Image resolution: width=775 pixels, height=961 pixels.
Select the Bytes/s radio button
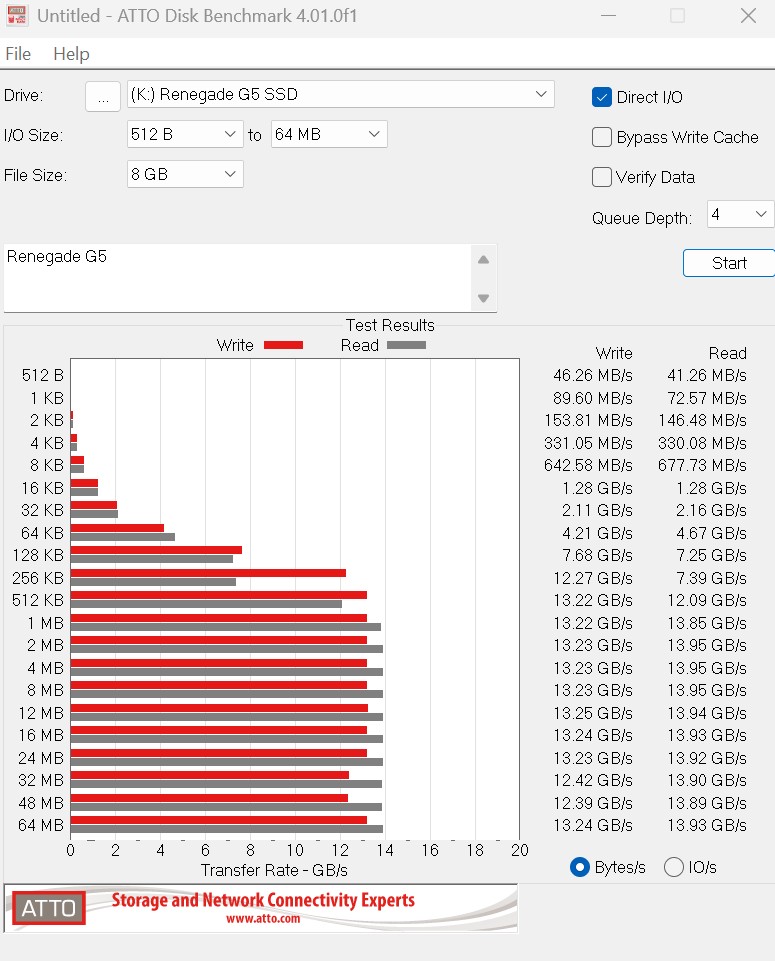point(580,867)
